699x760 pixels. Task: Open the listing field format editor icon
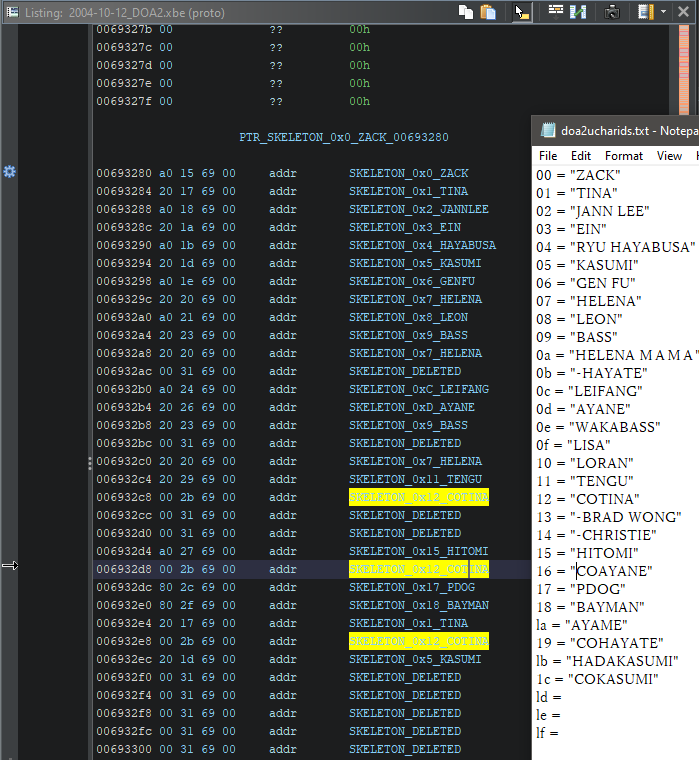556,12
